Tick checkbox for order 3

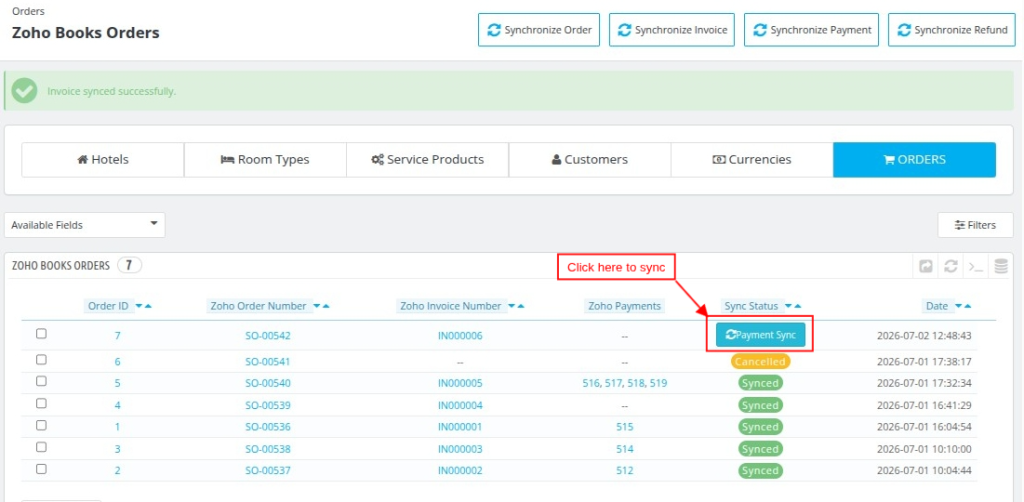41,447
